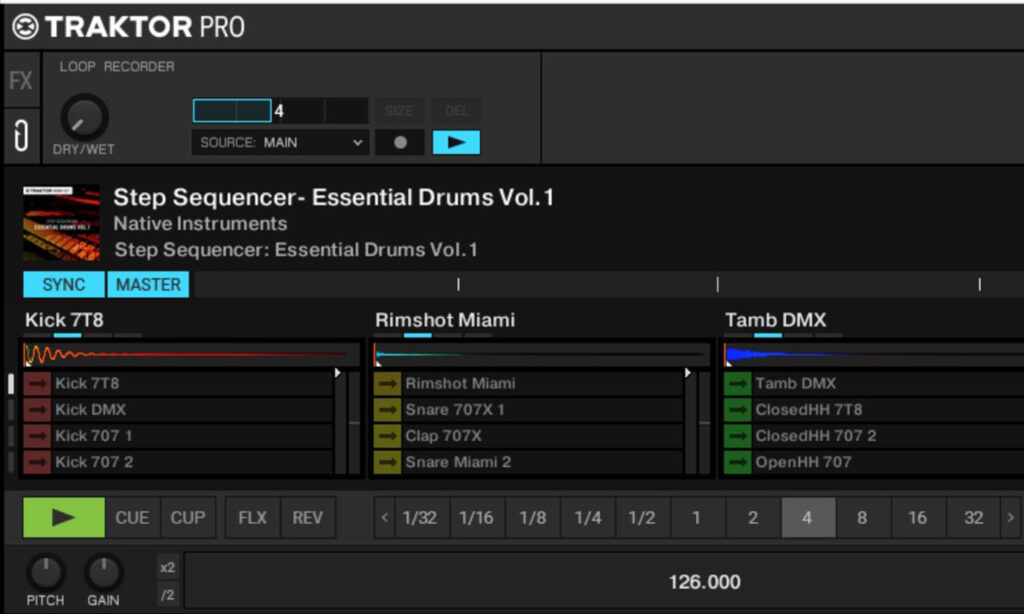Toggle the REV reverse button

tap(308, 517)
